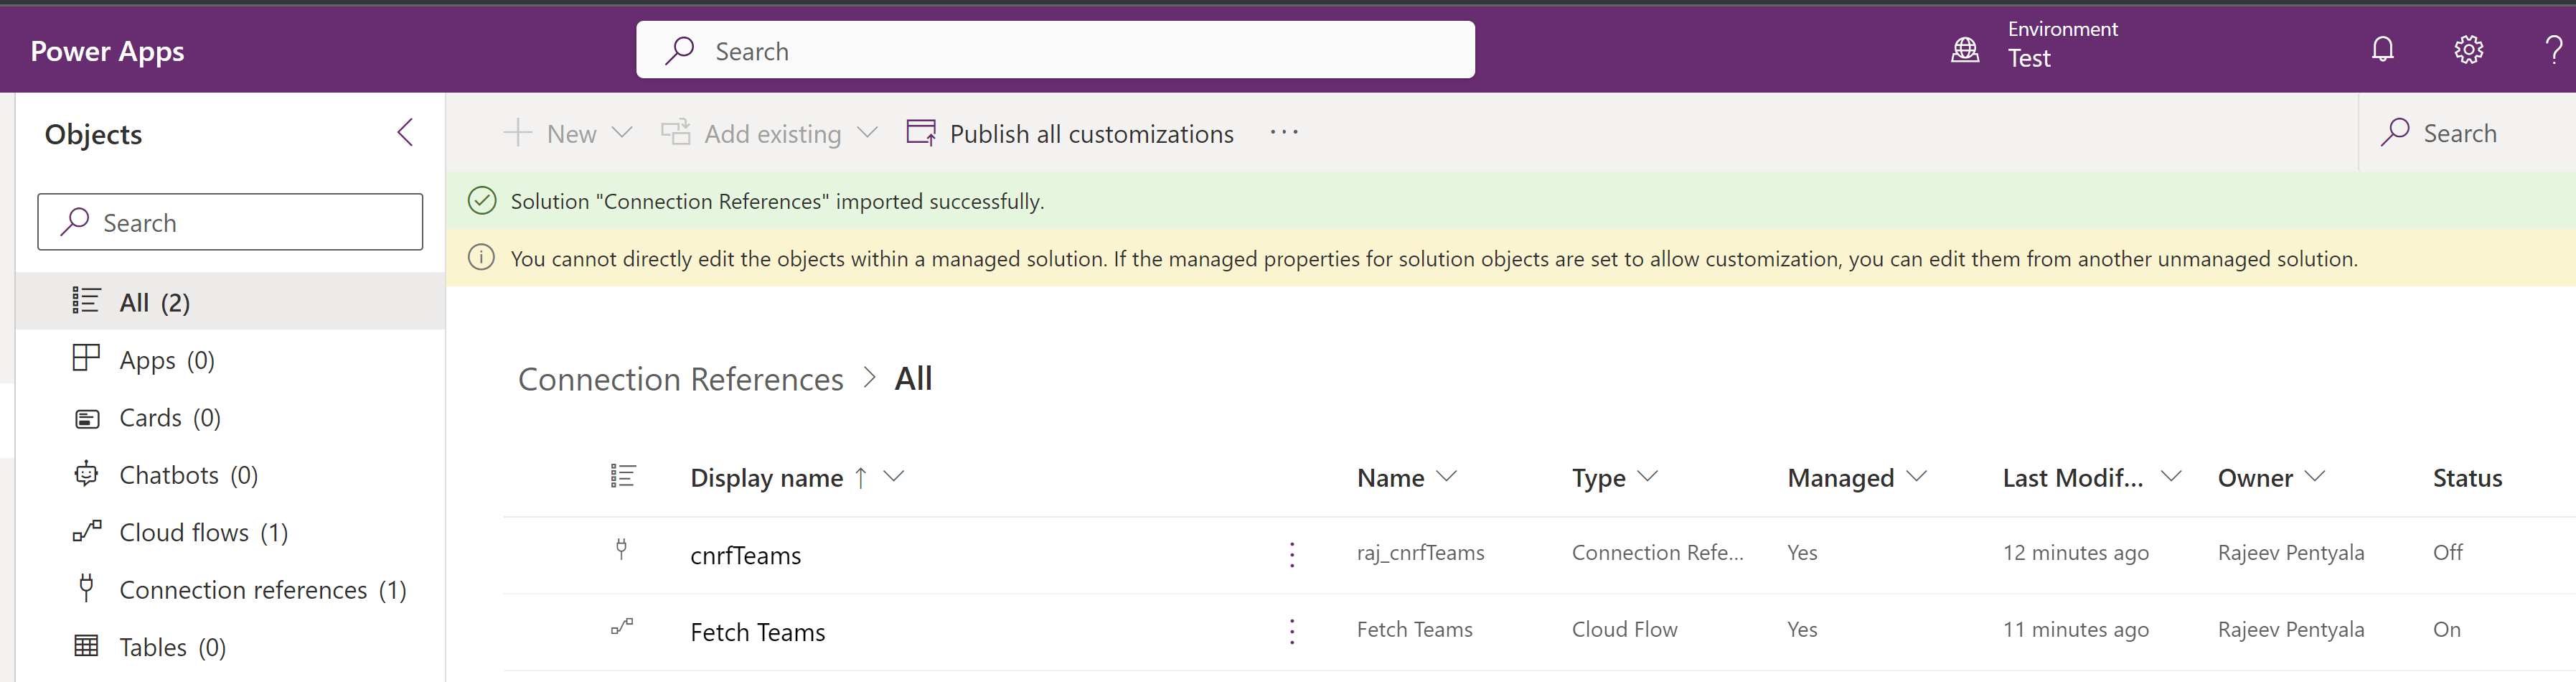Open the Owner column dropdown
2576x682 pixels.
click(x=2315, y=477)
